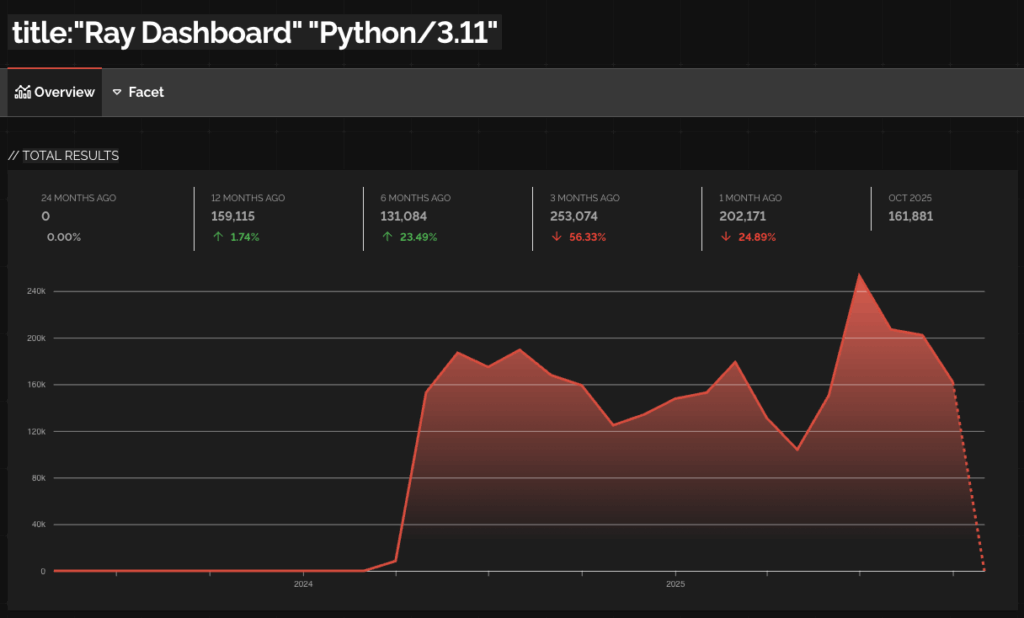This screenshot has width=1024, height=618.
Task: Select the OCT 2025 value 161,881
Action: click(910, 216)
